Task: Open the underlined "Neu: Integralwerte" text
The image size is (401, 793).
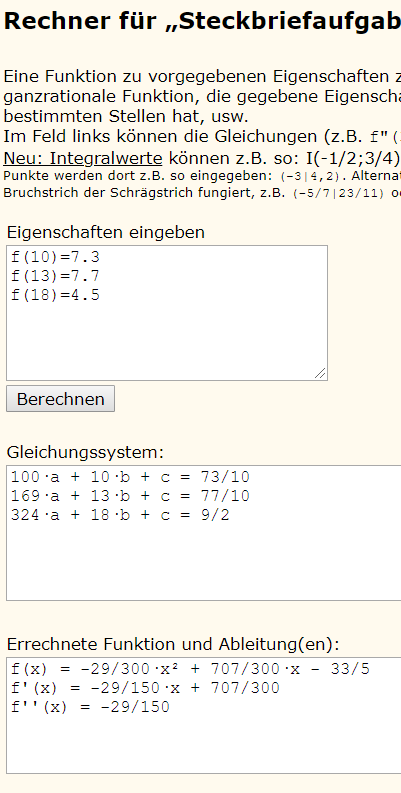Action: (x=83, y=158)
